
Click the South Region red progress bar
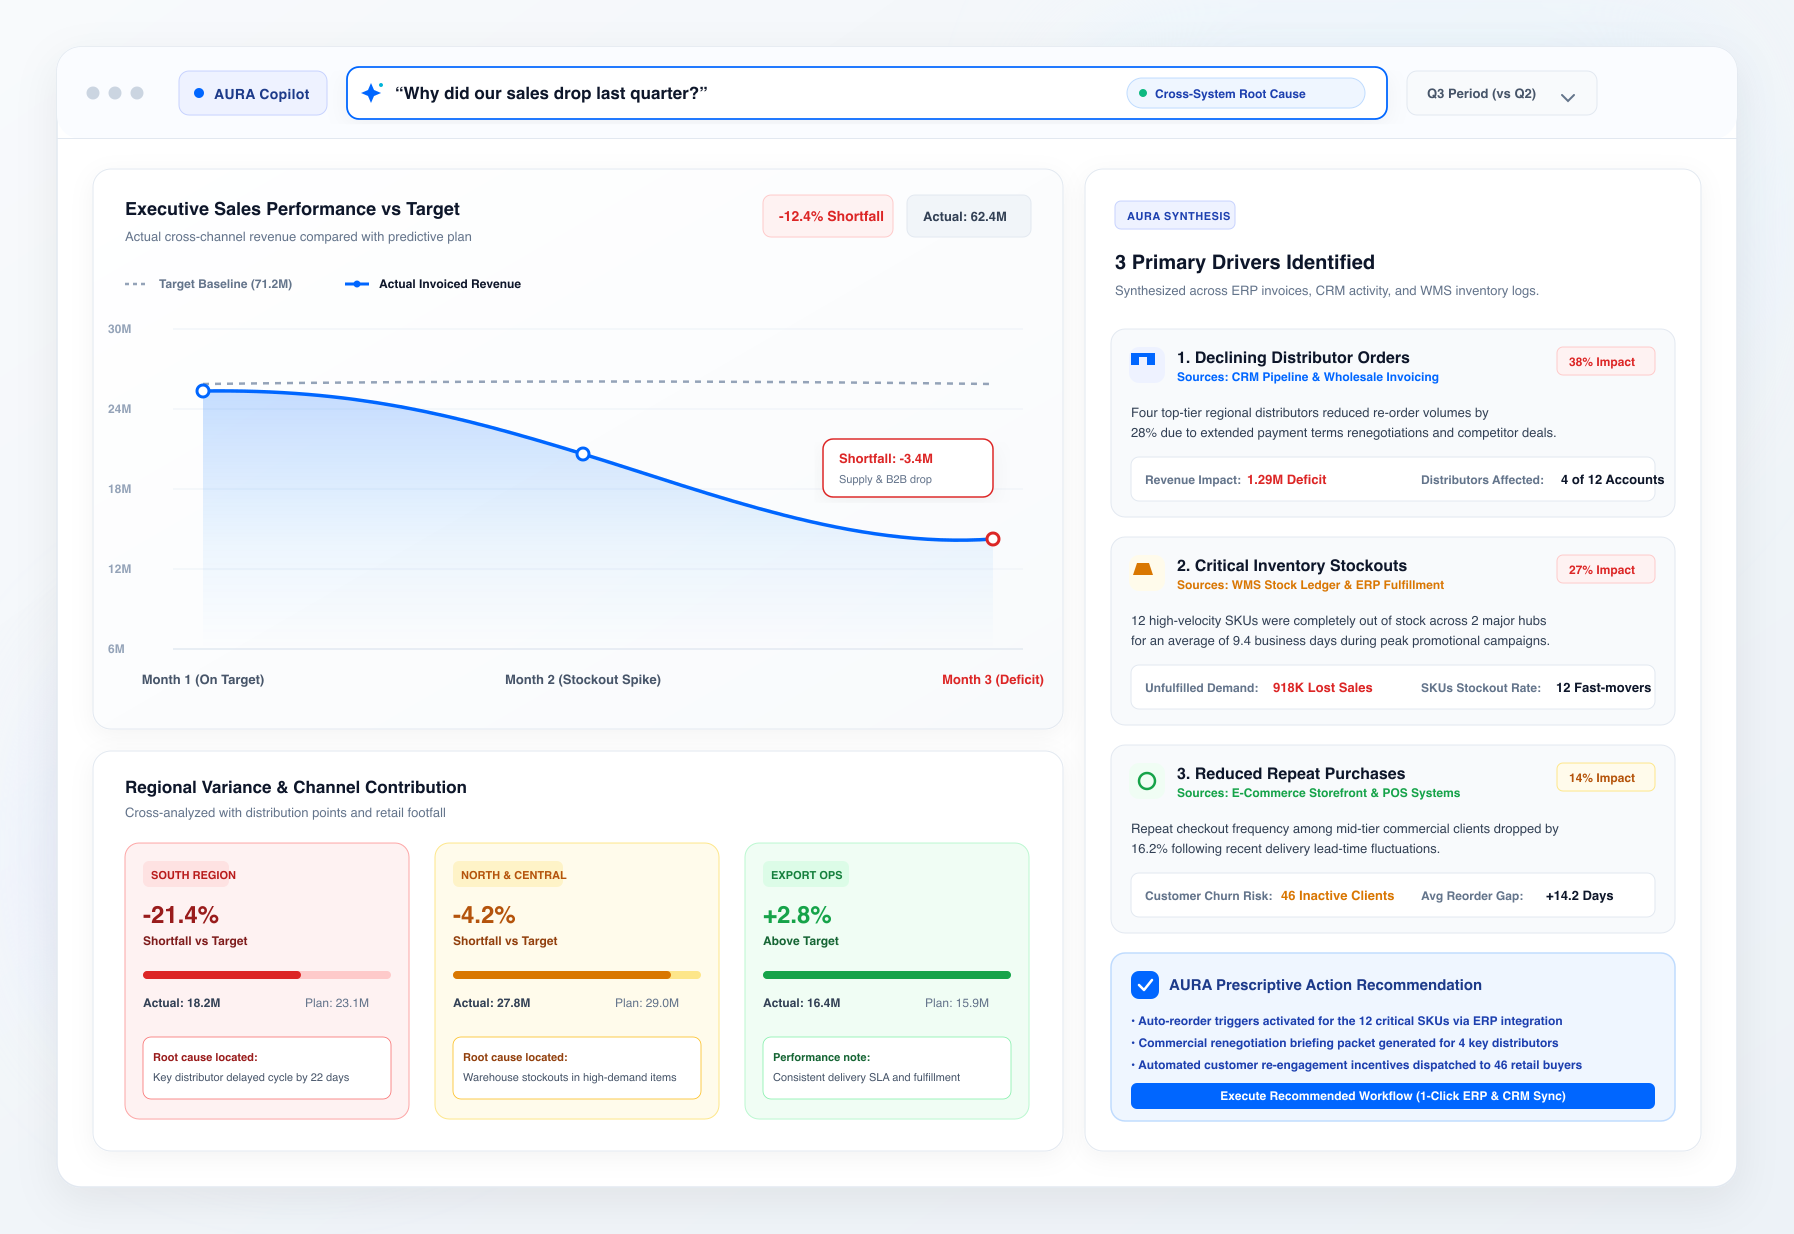pyautogui.click(x=267, y=975)
